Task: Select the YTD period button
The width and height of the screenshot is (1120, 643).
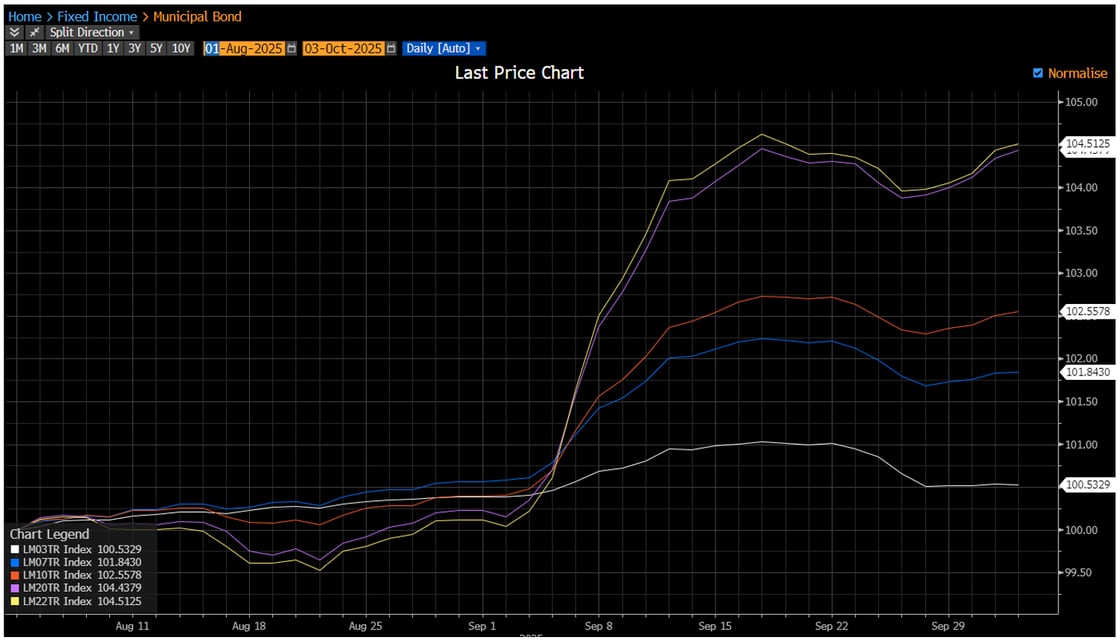Action: pos(87,47)
